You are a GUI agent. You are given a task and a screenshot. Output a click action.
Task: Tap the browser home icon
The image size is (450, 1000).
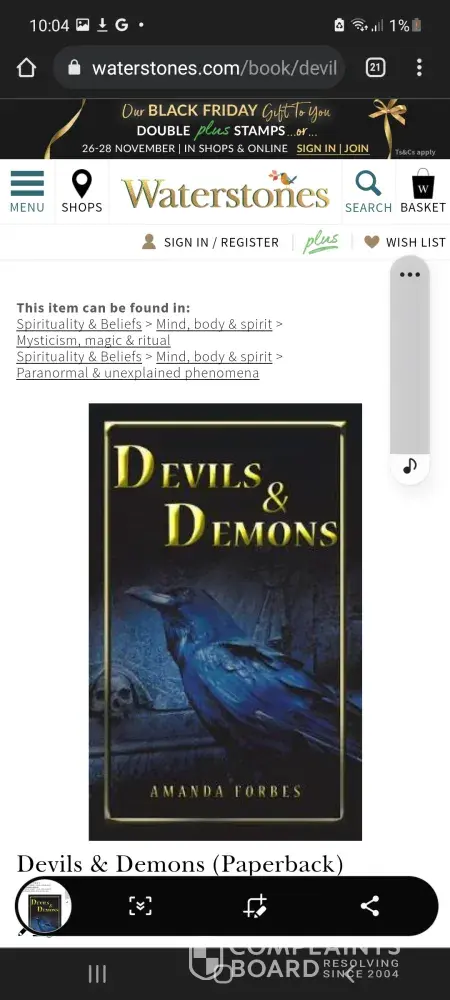pyautogui.click(x=26, y=68)
